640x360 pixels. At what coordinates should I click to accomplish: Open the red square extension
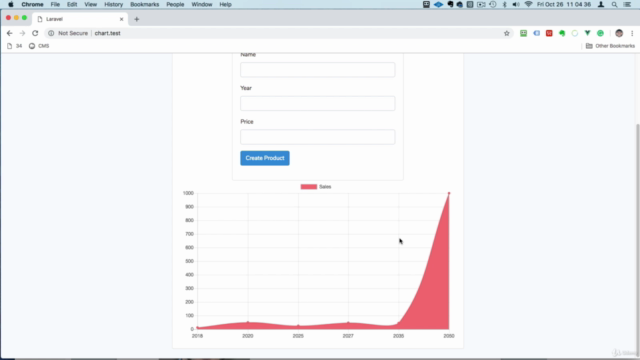click(x=549, y=33)
